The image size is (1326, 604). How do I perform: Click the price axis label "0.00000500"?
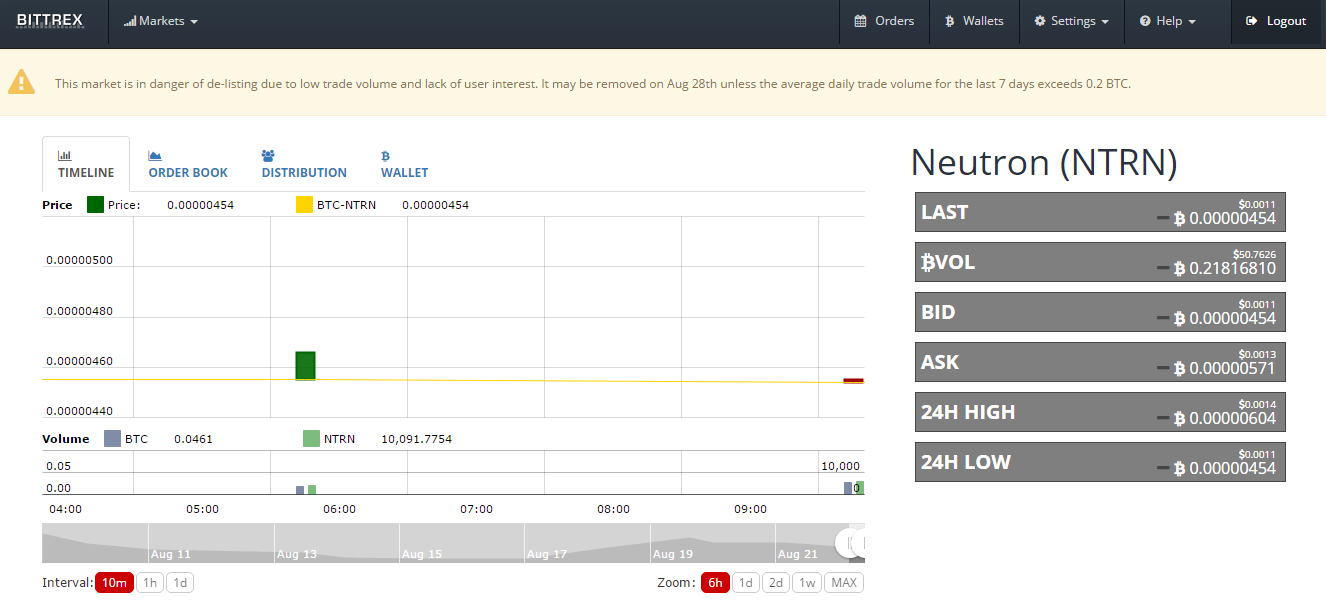79,260
